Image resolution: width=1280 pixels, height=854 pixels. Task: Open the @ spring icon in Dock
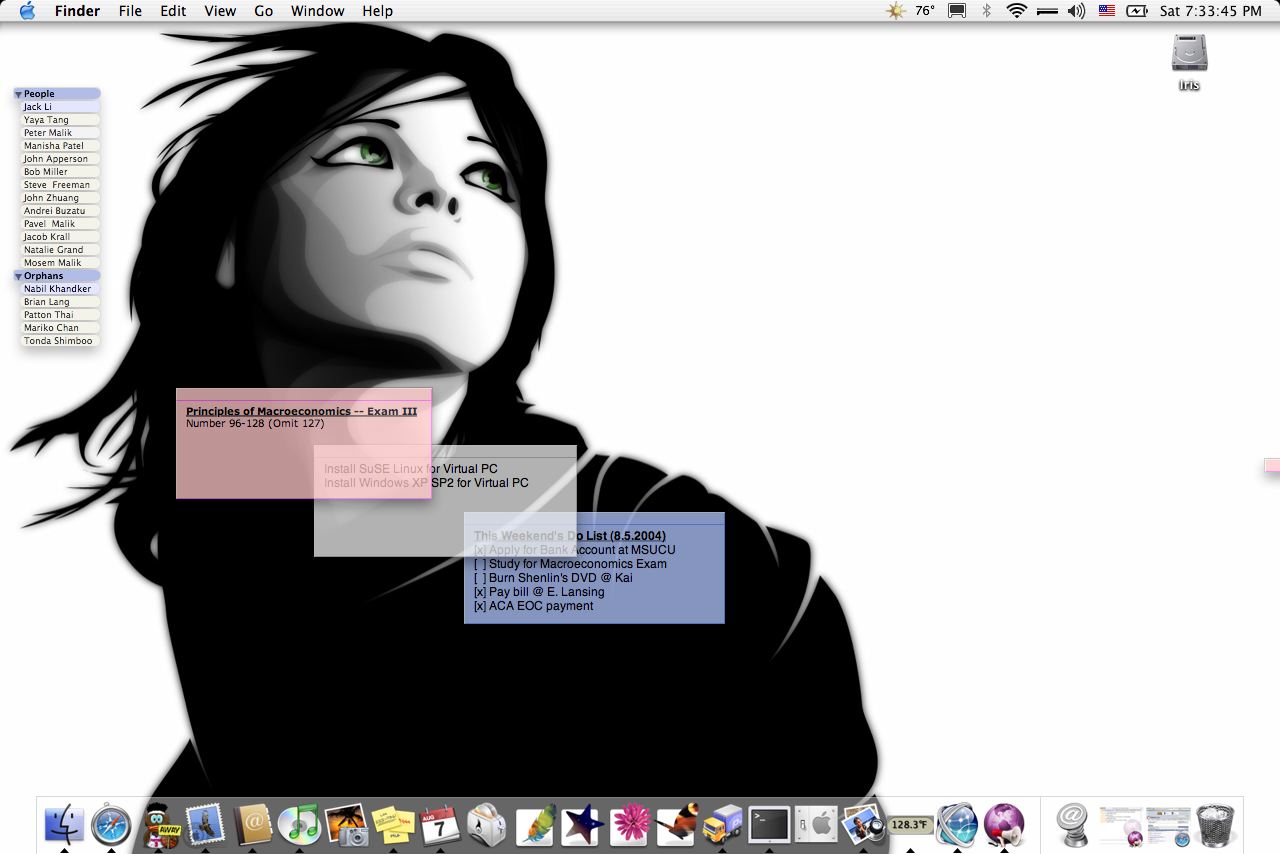click(x=1073, y=825)
